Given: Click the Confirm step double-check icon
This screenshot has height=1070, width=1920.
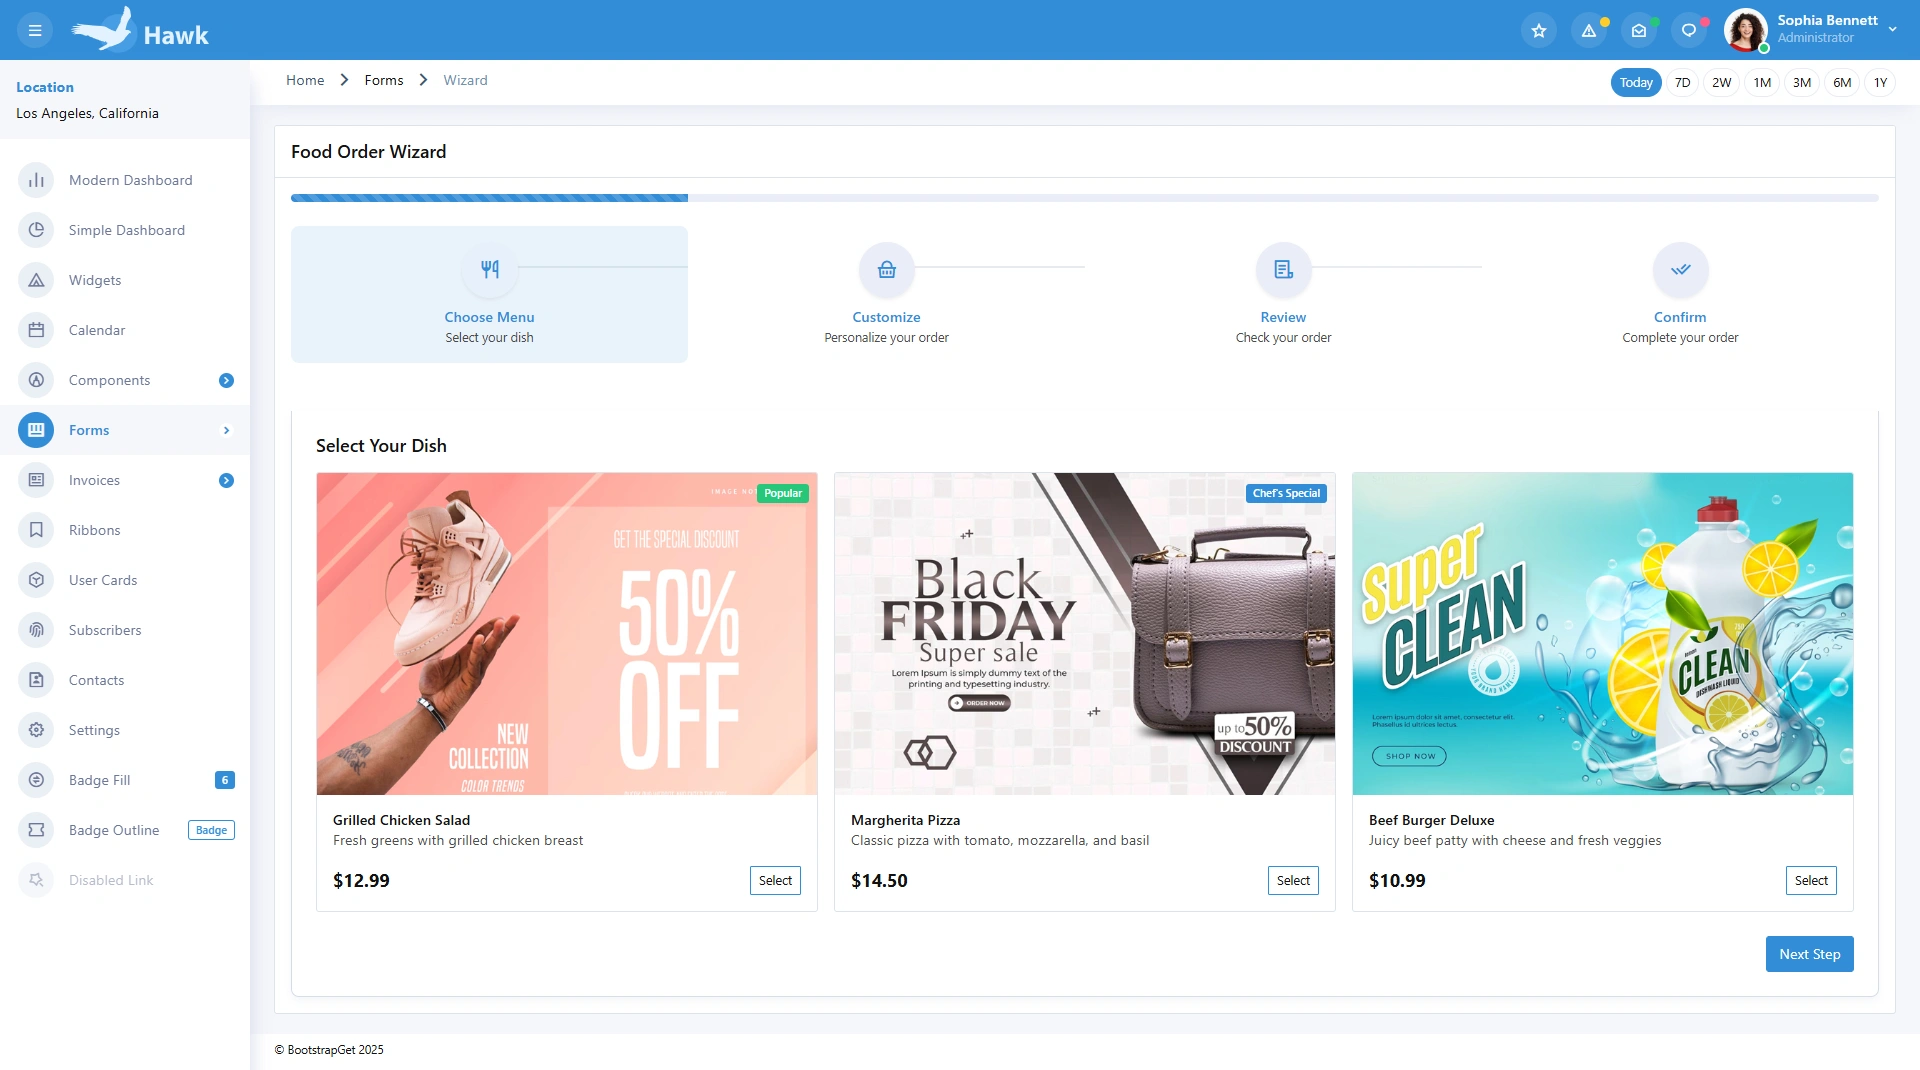Looking at the screenshot, I should (x=1681, y=269).
